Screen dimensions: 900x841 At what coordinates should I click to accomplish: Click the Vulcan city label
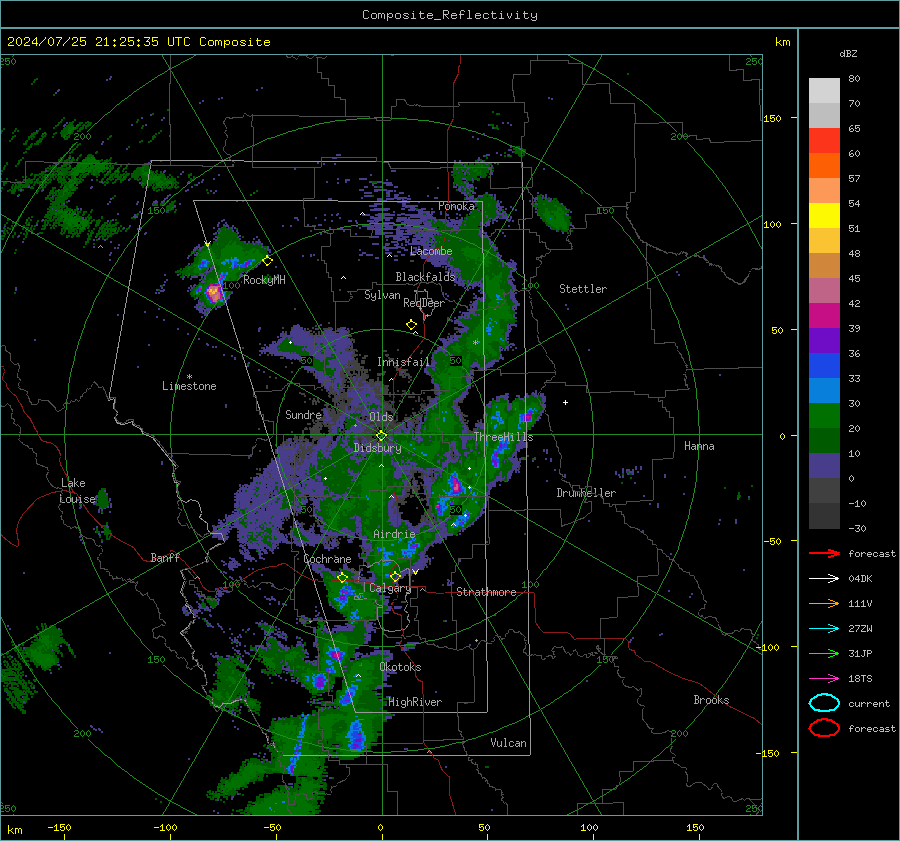click(508, 742)
